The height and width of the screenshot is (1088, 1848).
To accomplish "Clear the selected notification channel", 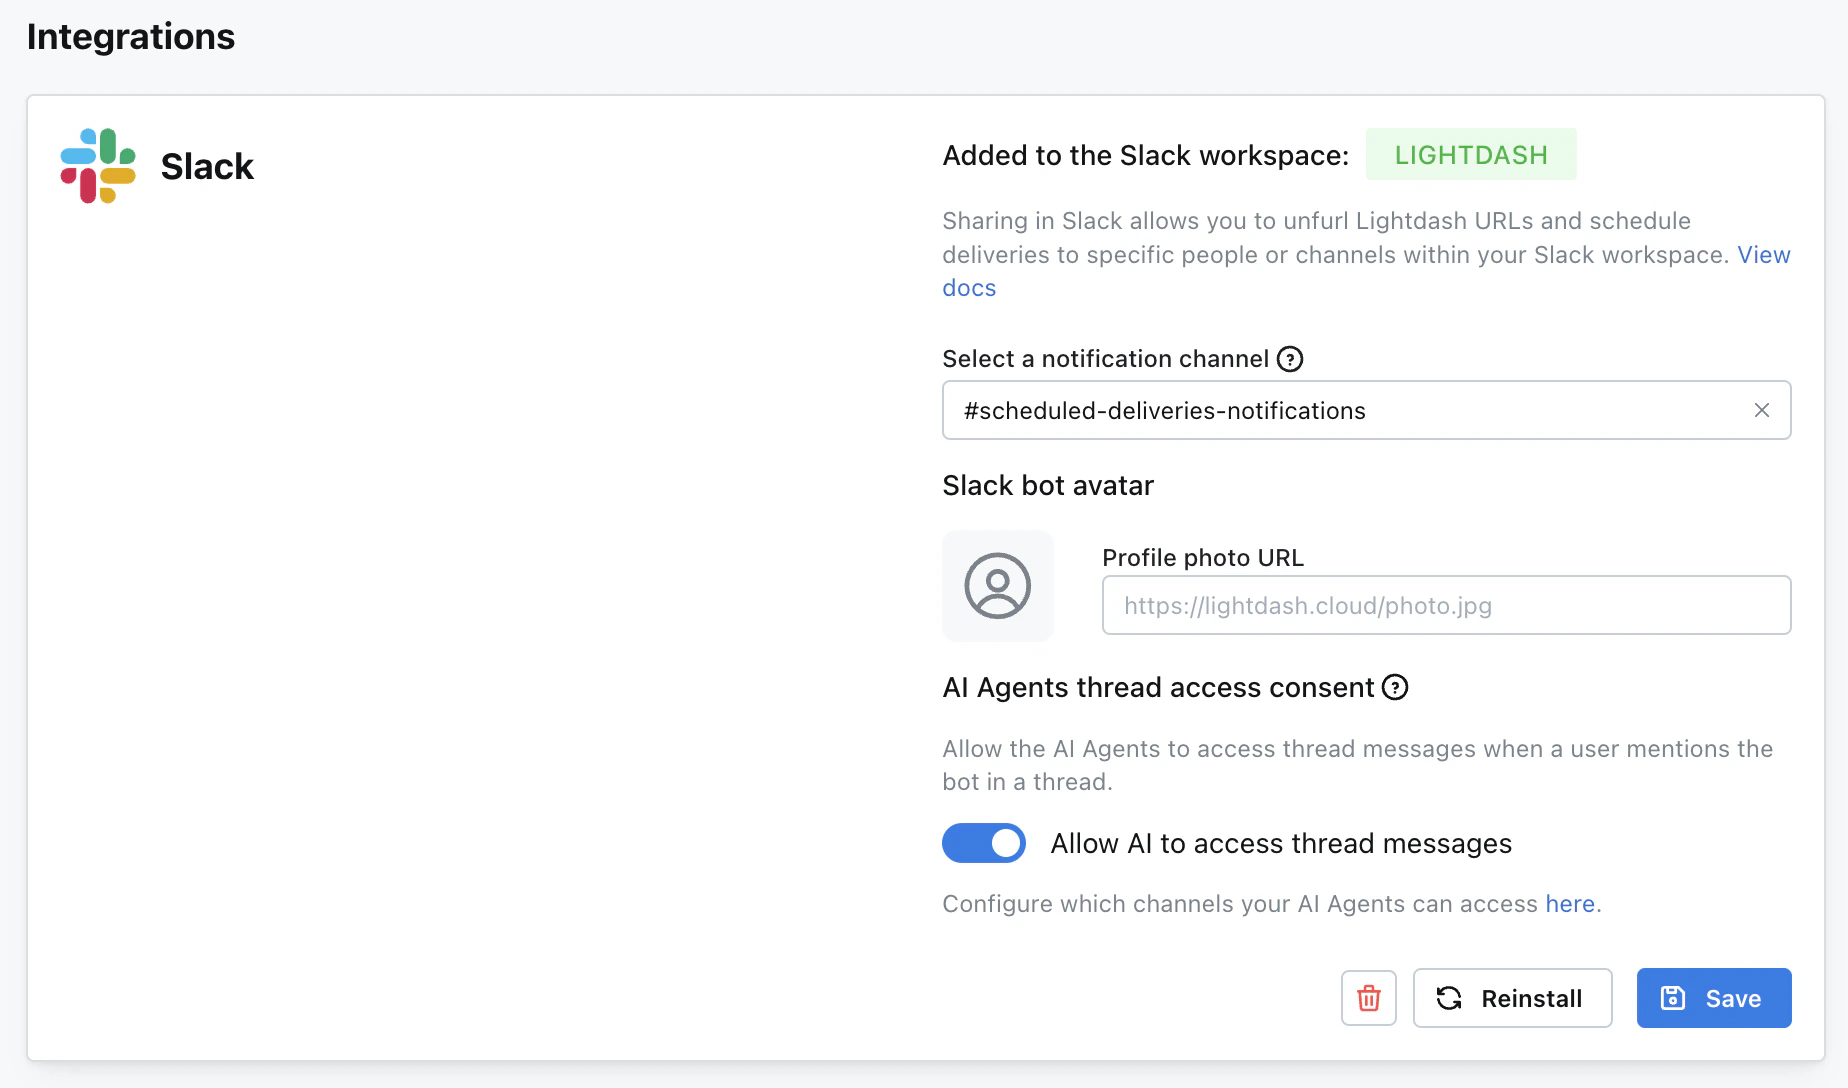I will [1761, 411].
